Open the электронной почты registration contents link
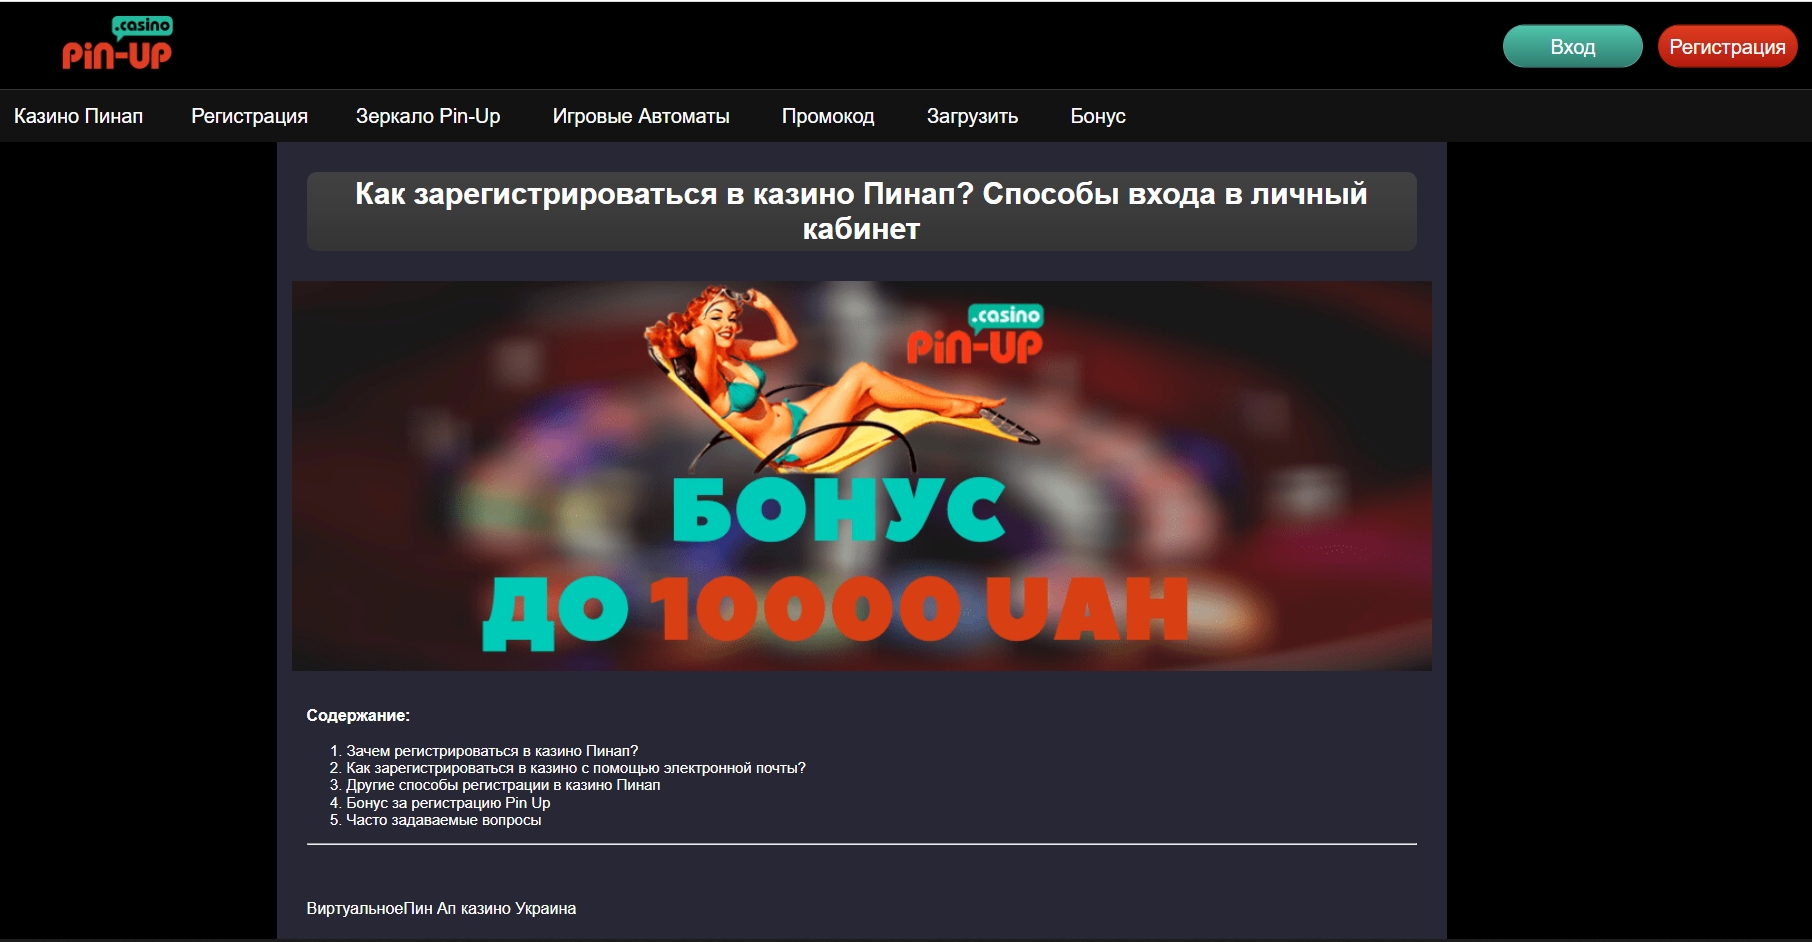Viewport: 1812px width, 942px height. click(575, 768)
